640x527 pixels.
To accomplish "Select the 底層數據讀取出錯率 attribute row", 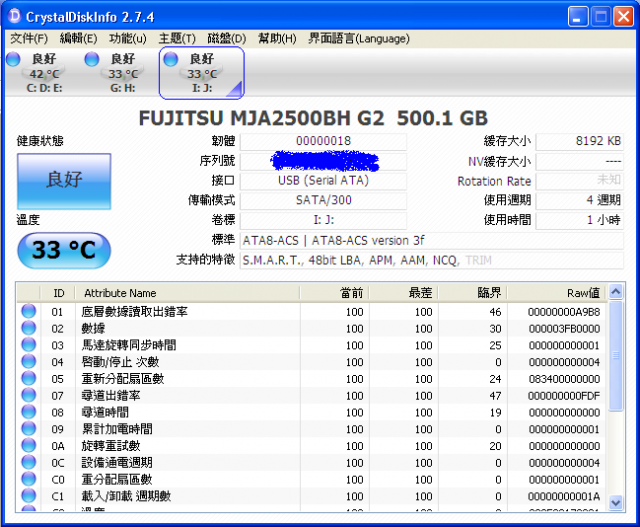I will (x=312, y=311).
